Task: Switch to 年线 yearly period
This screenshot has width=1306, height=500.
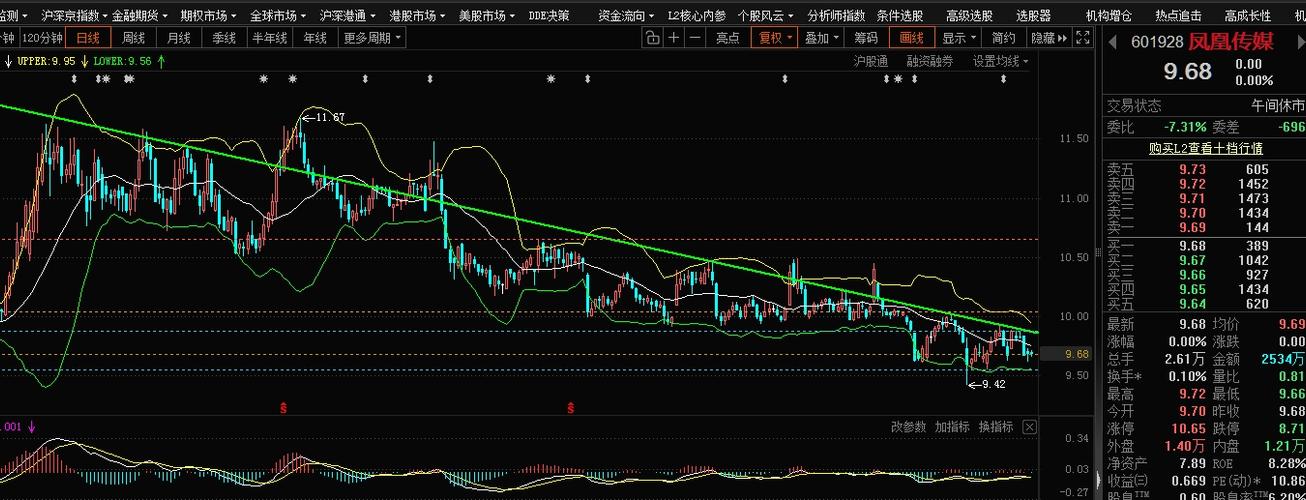Action: click(x=315, y=38)
